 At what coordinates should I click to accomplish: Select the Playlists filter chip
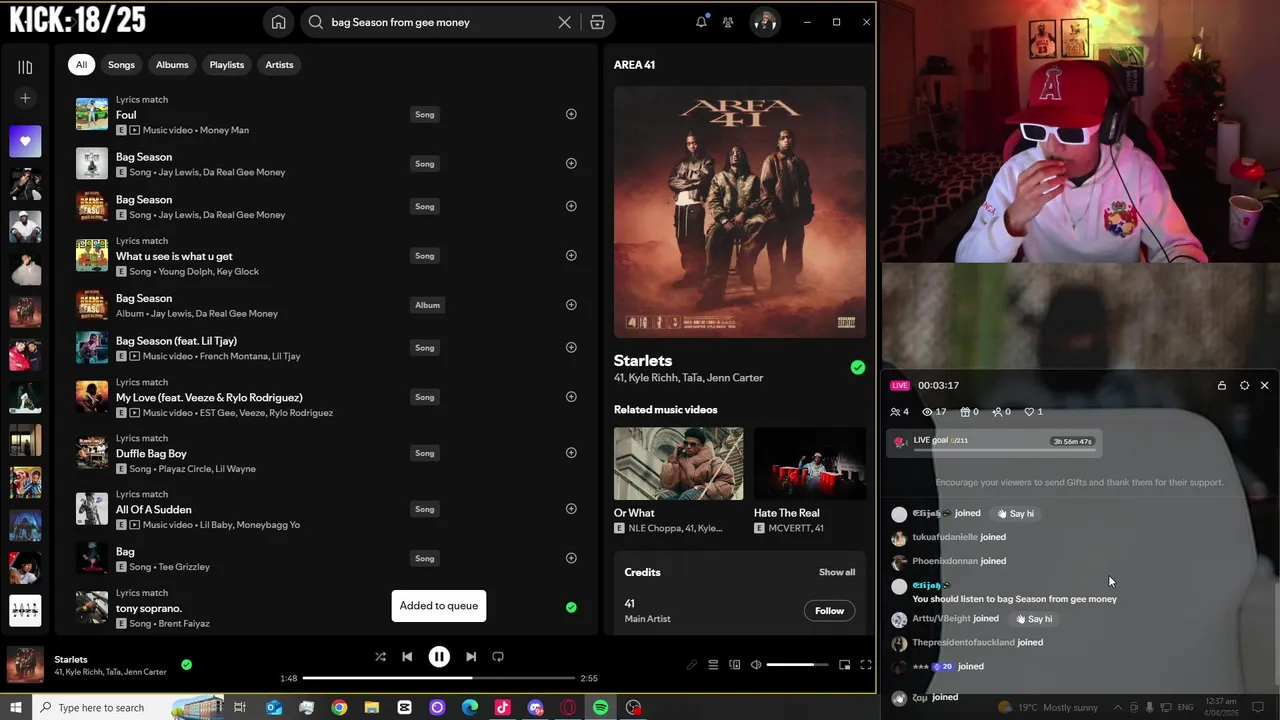[x=227, y=65]
